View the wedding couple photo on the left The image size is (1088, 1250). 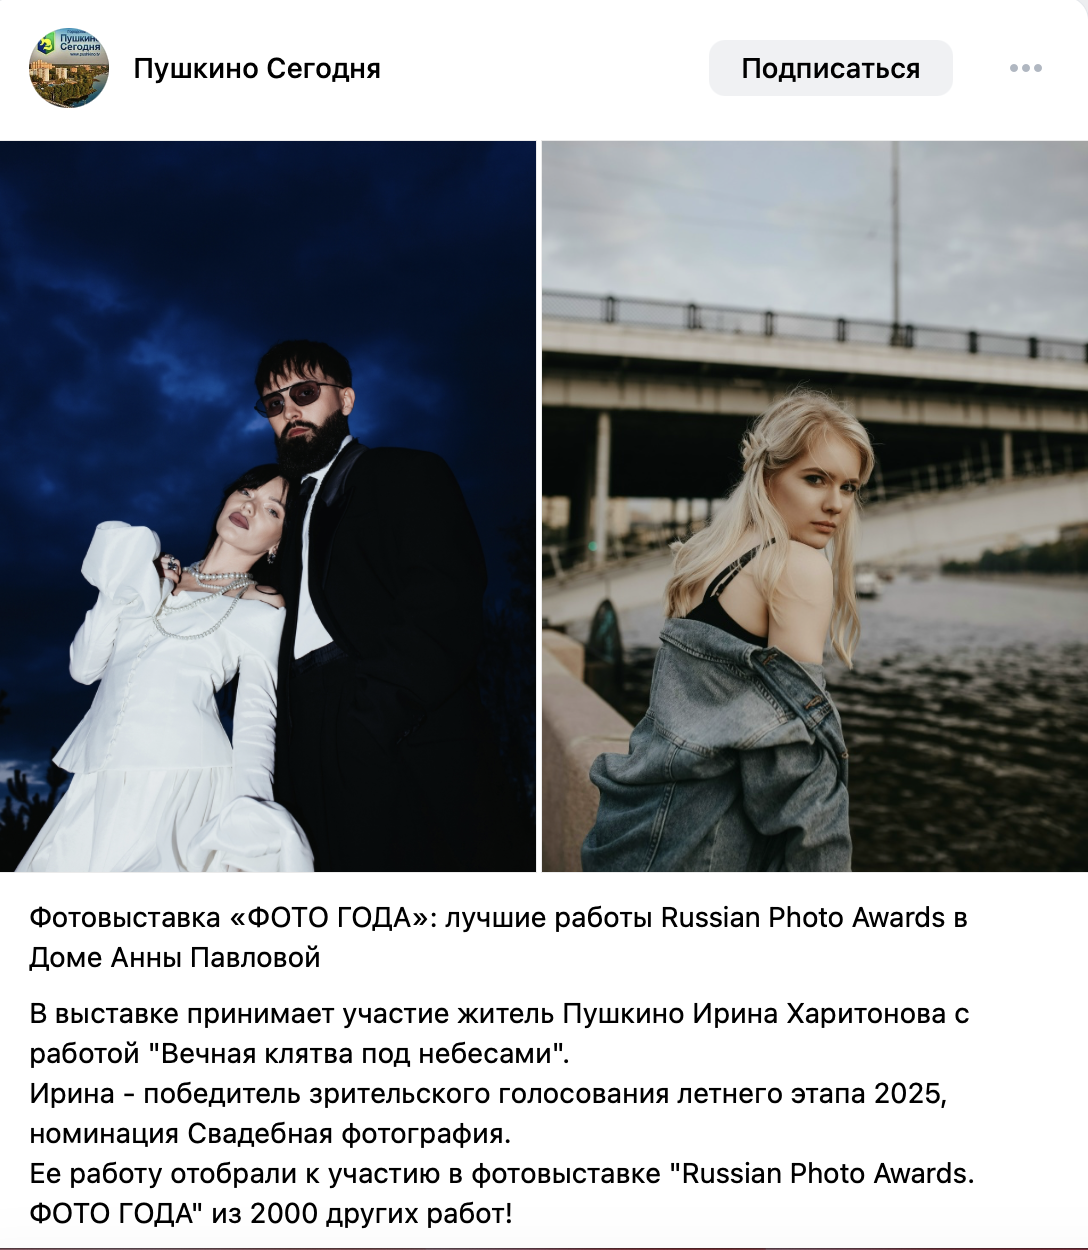coord(268,506)
